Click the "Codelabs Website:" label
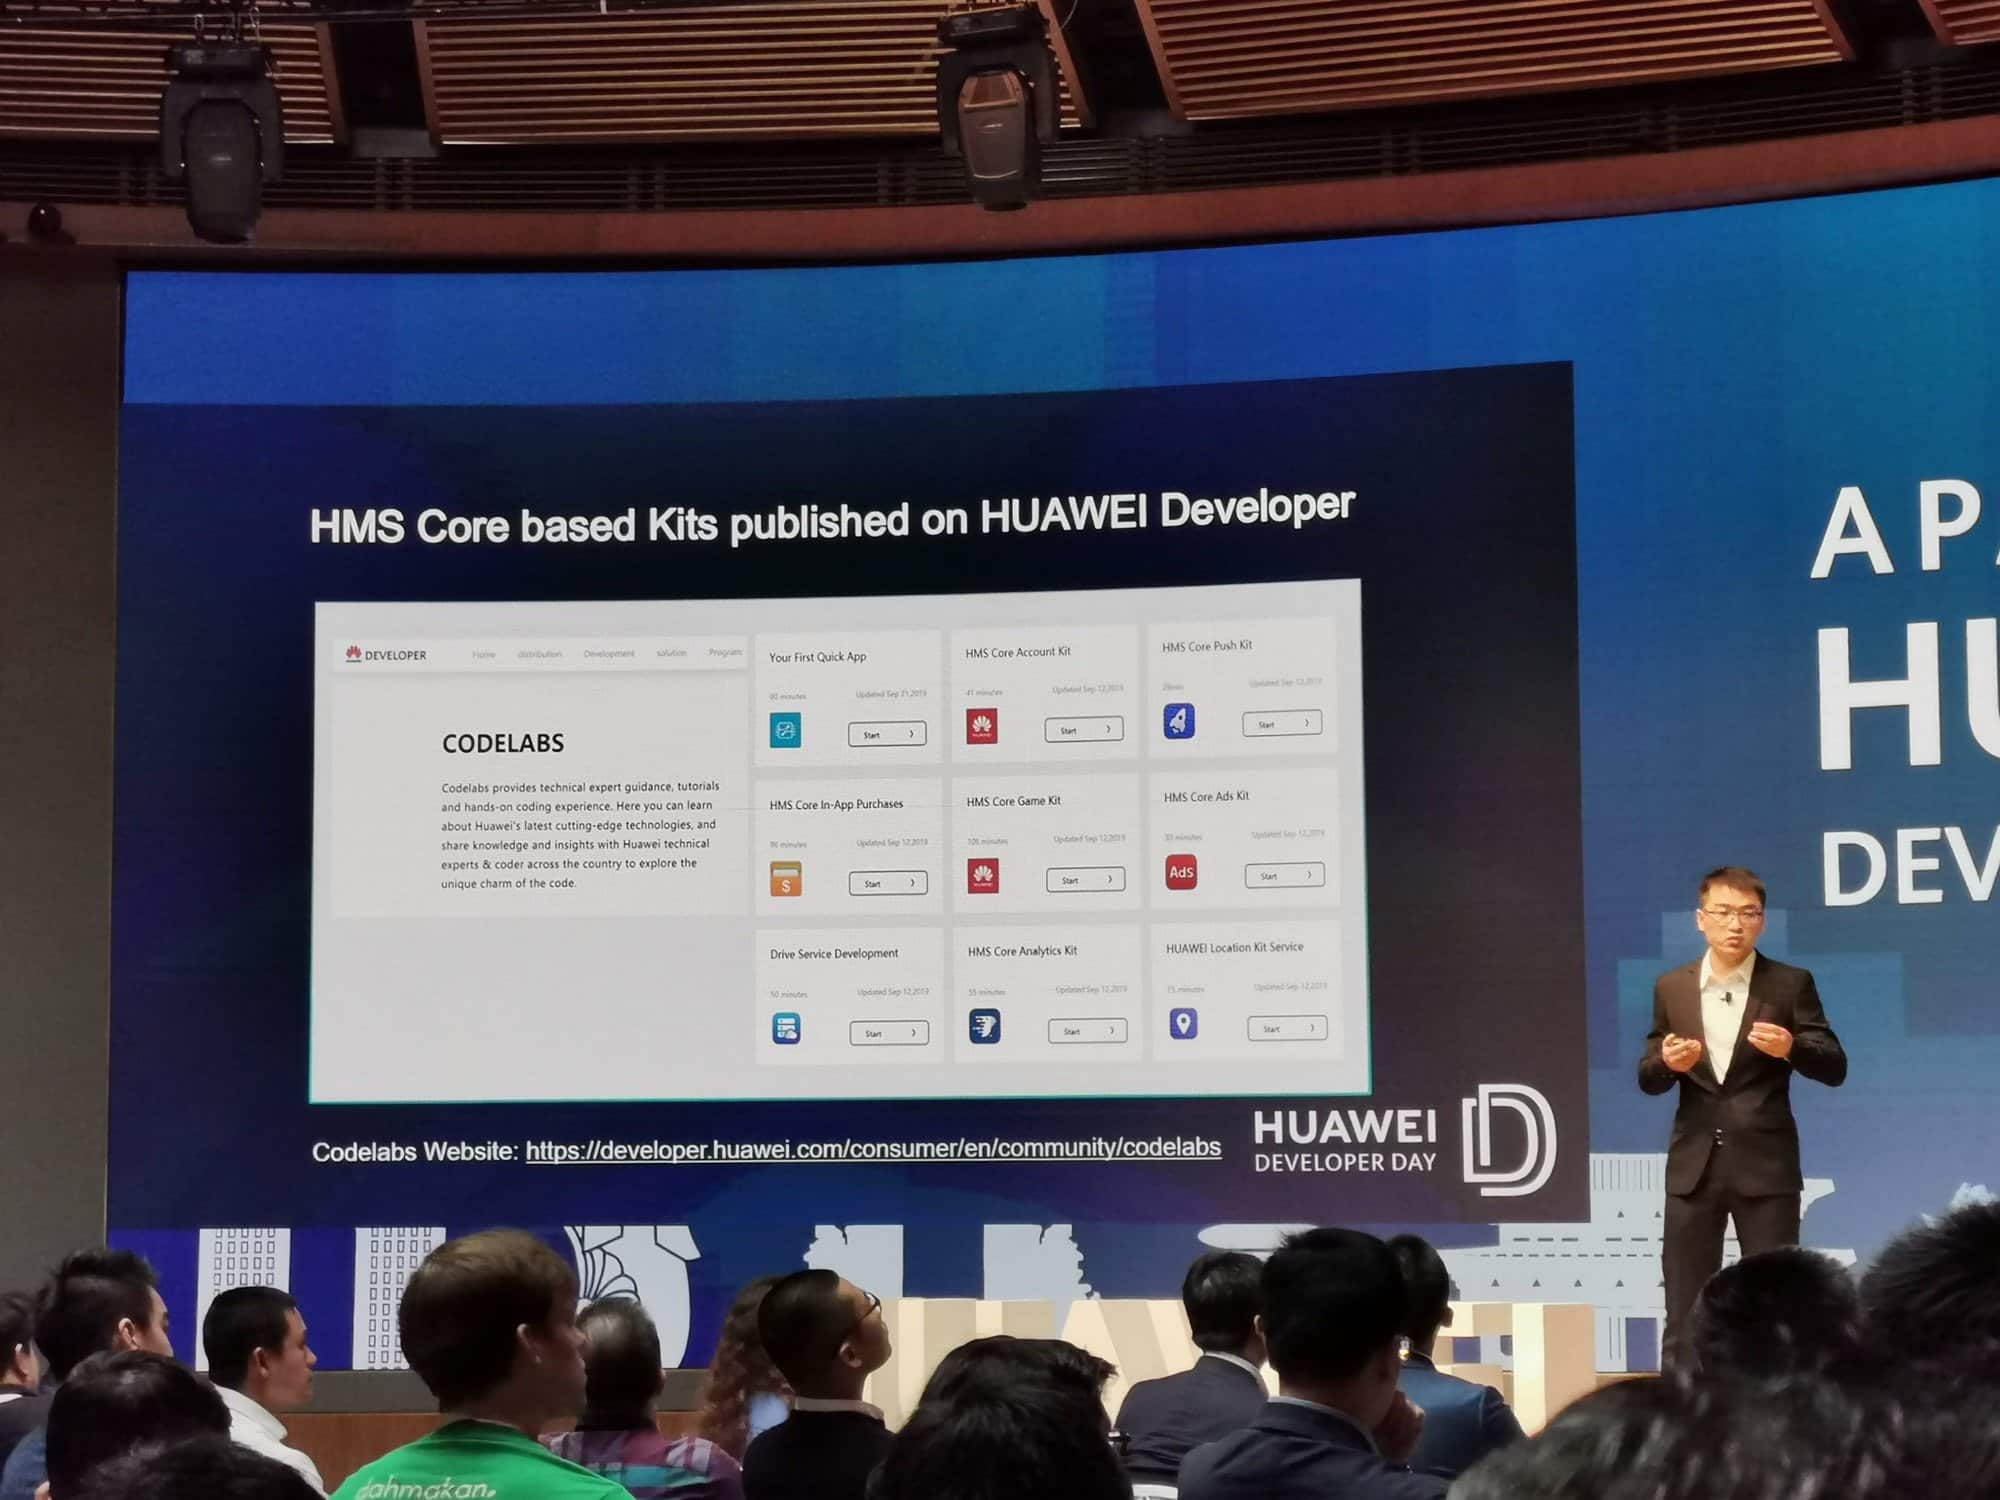The image size is (2000, 1500). click(x=415, y=1152)
